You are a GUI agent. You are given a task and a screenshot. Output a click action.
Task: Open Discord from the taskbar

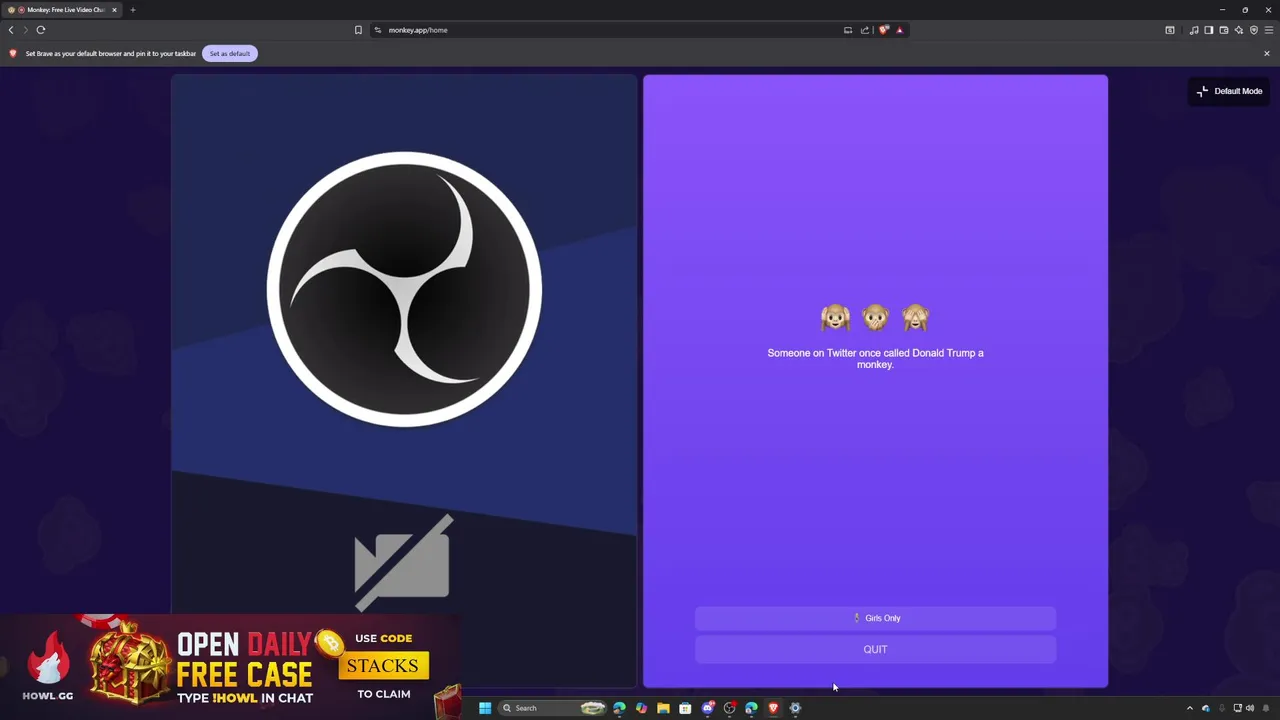[x=708, y=708]
